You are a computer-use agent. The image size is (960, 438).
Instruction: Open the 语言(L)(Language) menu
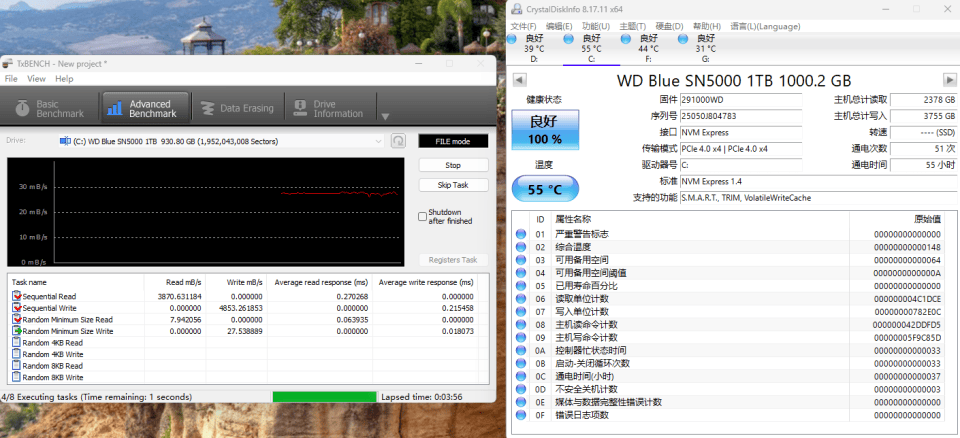[x=765, y=26]
